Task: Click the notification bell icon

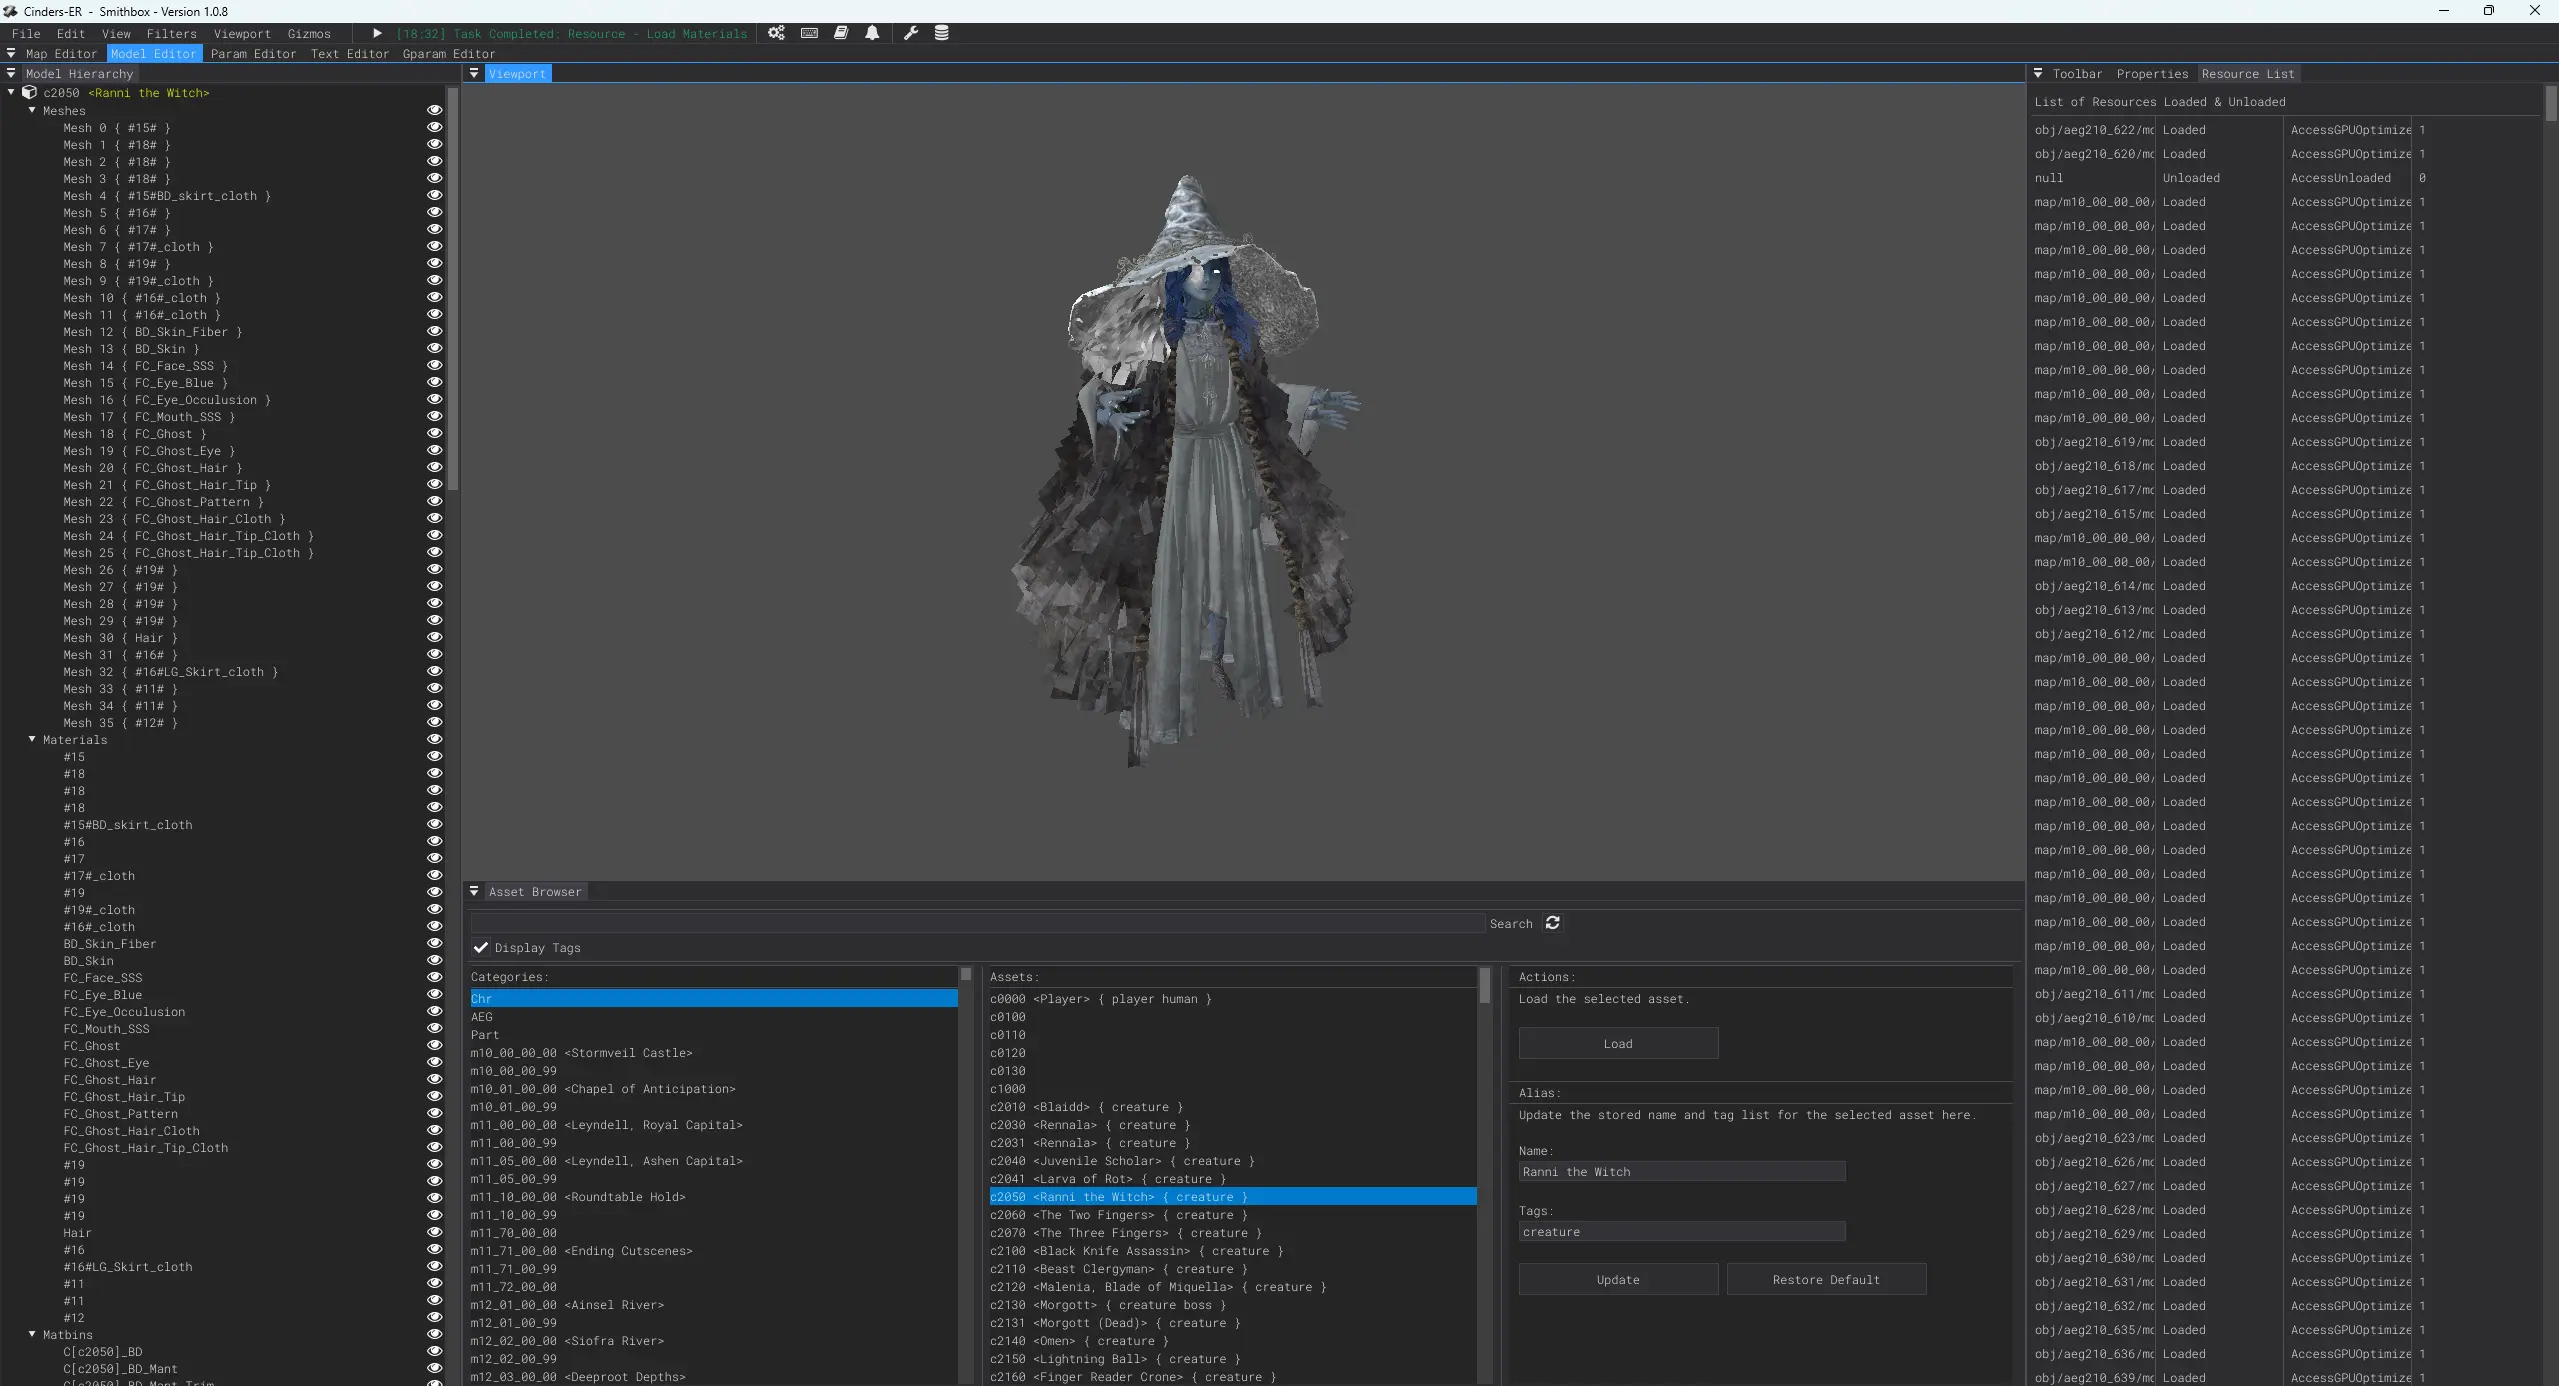Action: pyautogui.click(x=872, y=33)
